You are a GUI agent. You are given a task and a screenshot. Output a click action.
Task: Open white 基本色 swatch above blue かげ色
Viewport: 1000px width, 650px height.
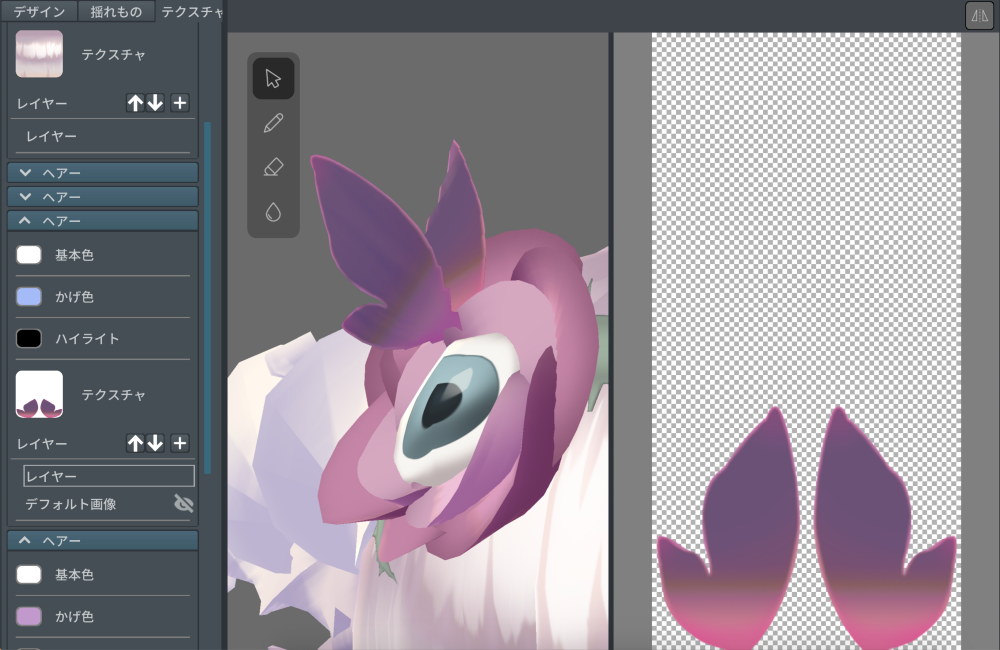[29, 255]
